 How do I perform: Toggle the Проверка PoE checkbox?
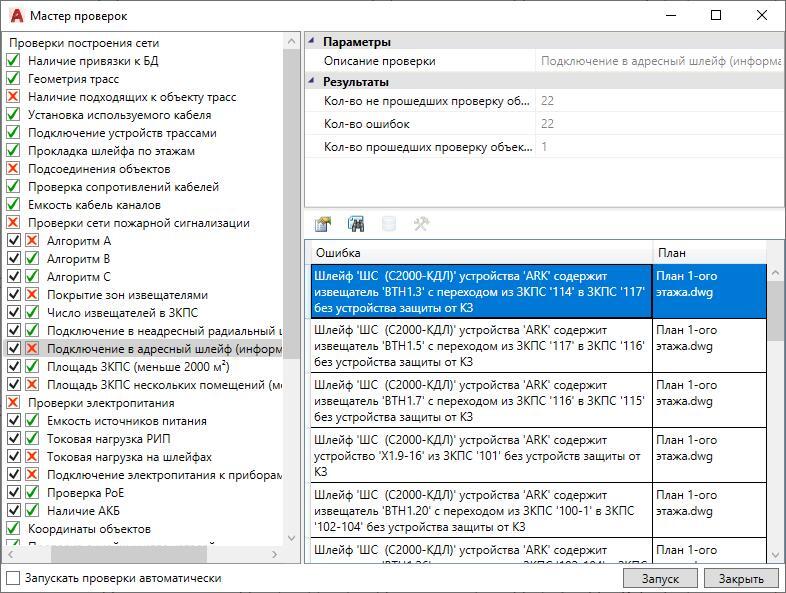(x=13, y=493)
